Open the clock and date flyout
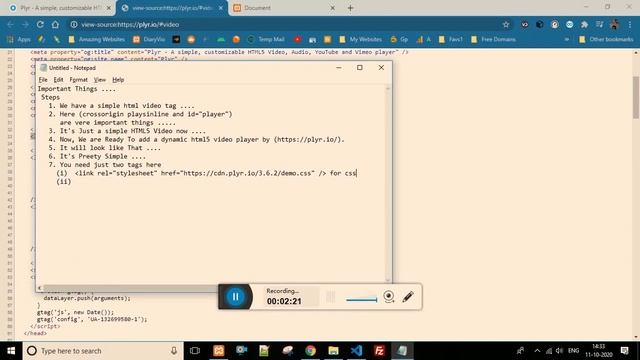This screenshot has width=640, height=360. click(599, 351)
